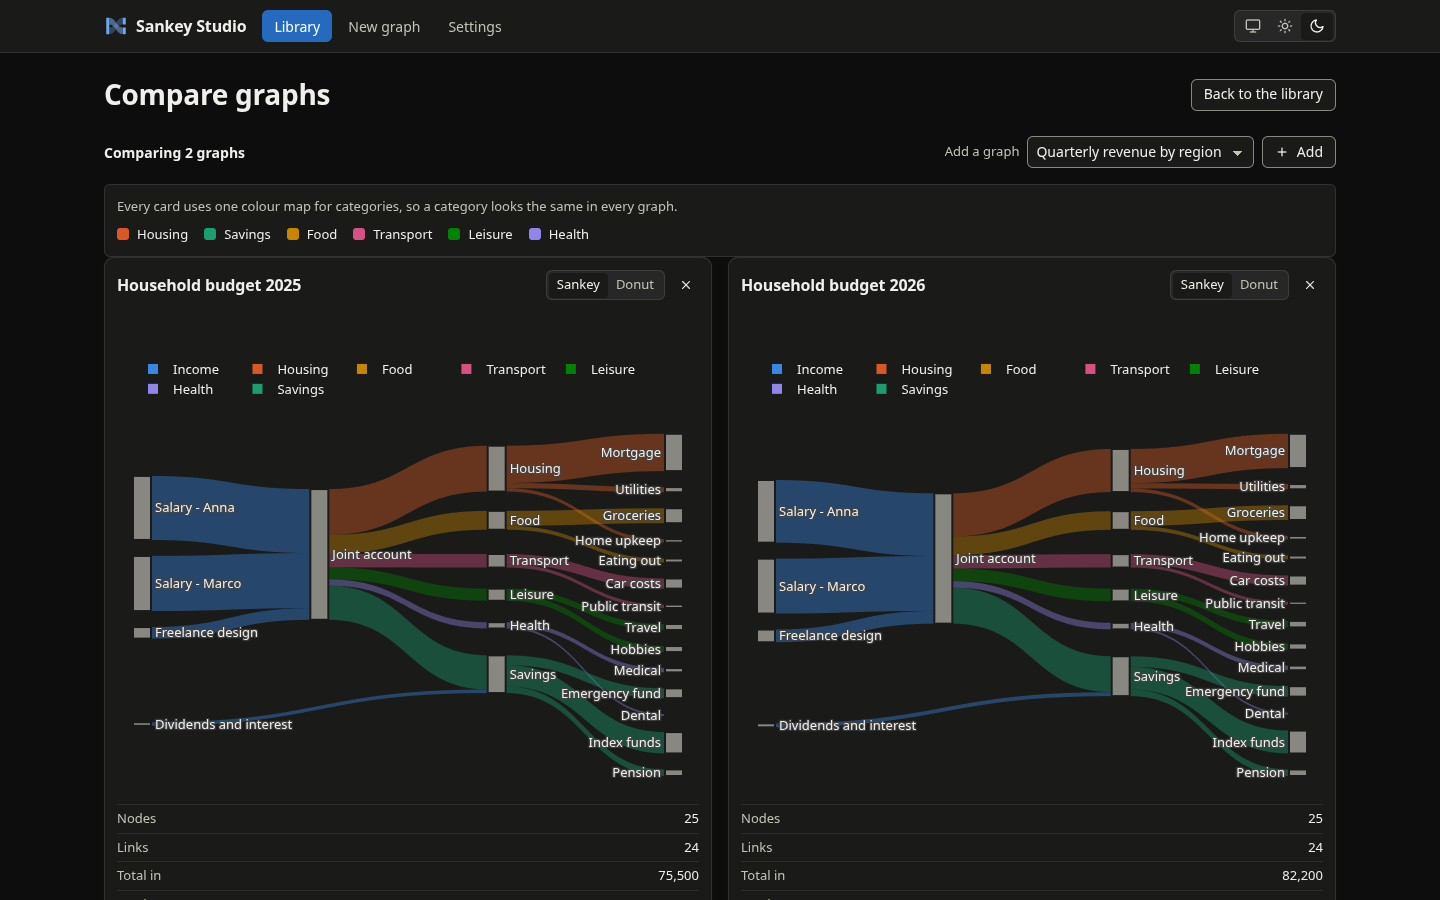This screenshot has width=1440, height=900.
Task: Click the Food swatch in shared colour map
Action: [293, 234]
